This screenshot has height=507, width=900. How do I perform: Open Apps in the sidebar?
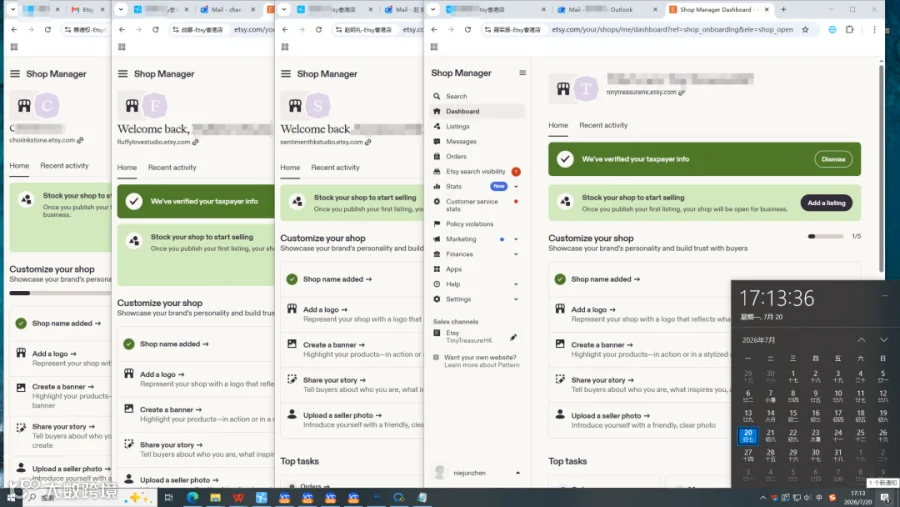tap(453, 269)
